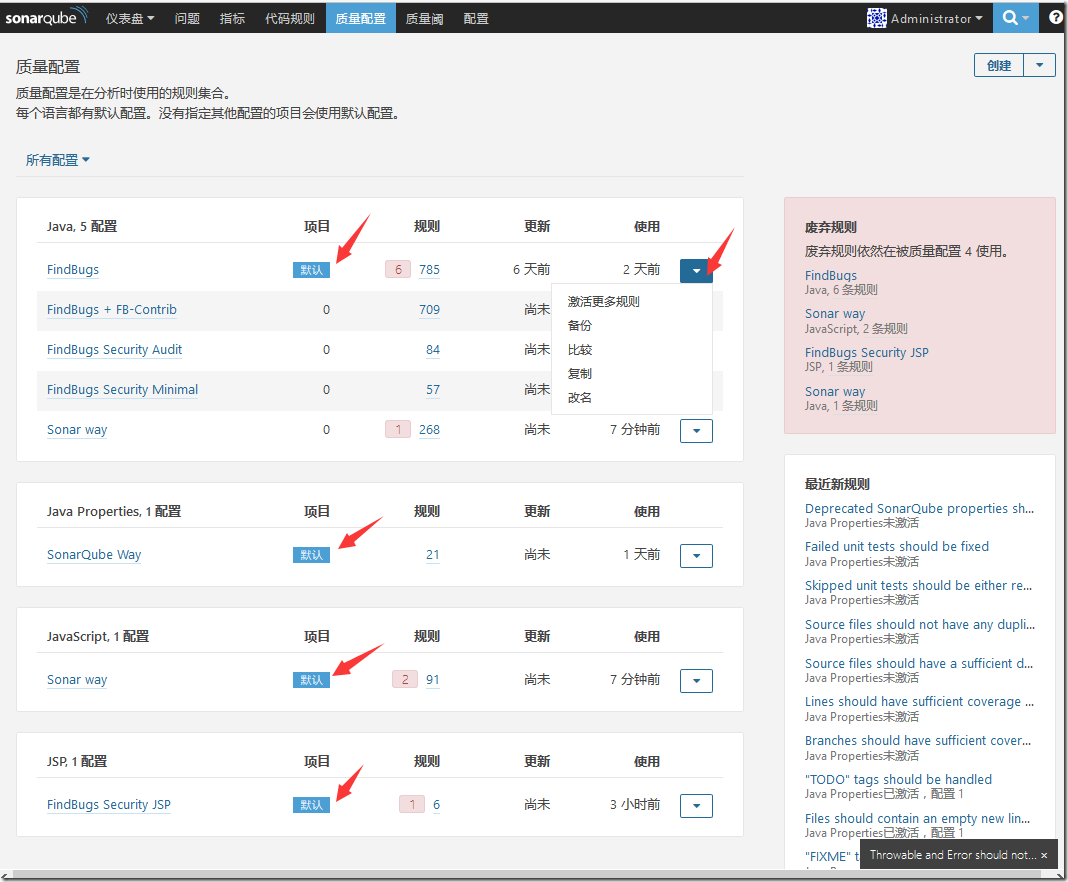This screenshot has width=1068, height=882.
Task: Open the JavaScript Sonar way profile link
Action: click(77, 680)
